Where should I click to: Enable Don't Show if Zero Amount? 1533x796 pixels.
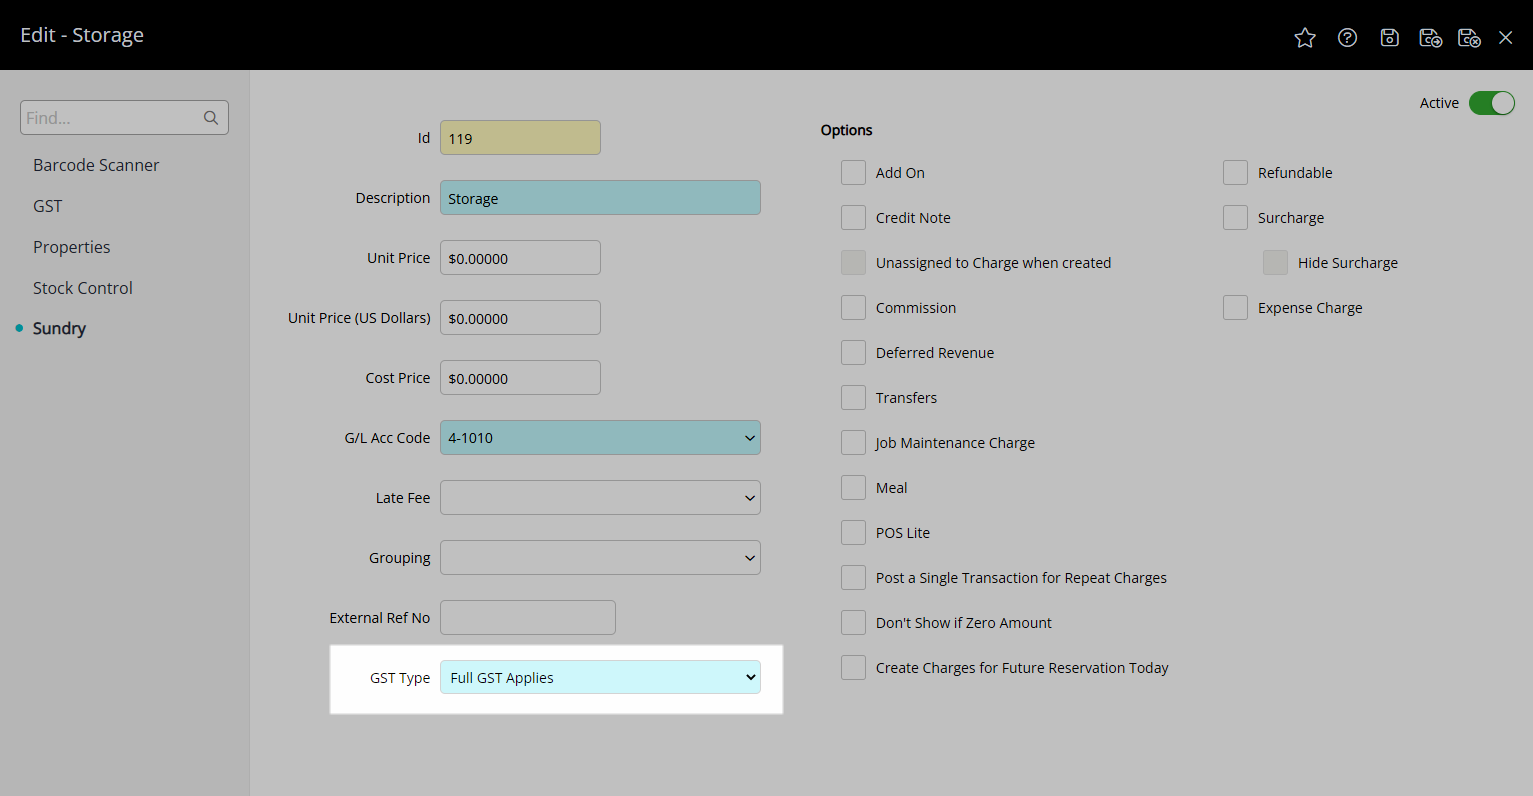point(853,623)
